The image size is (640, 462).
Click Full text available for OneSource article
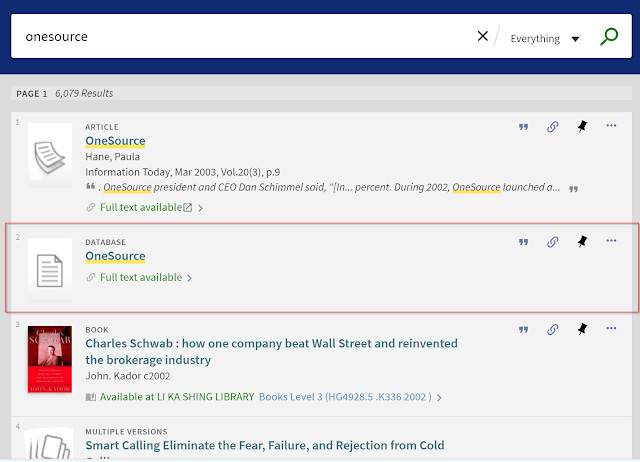[141, 207]
